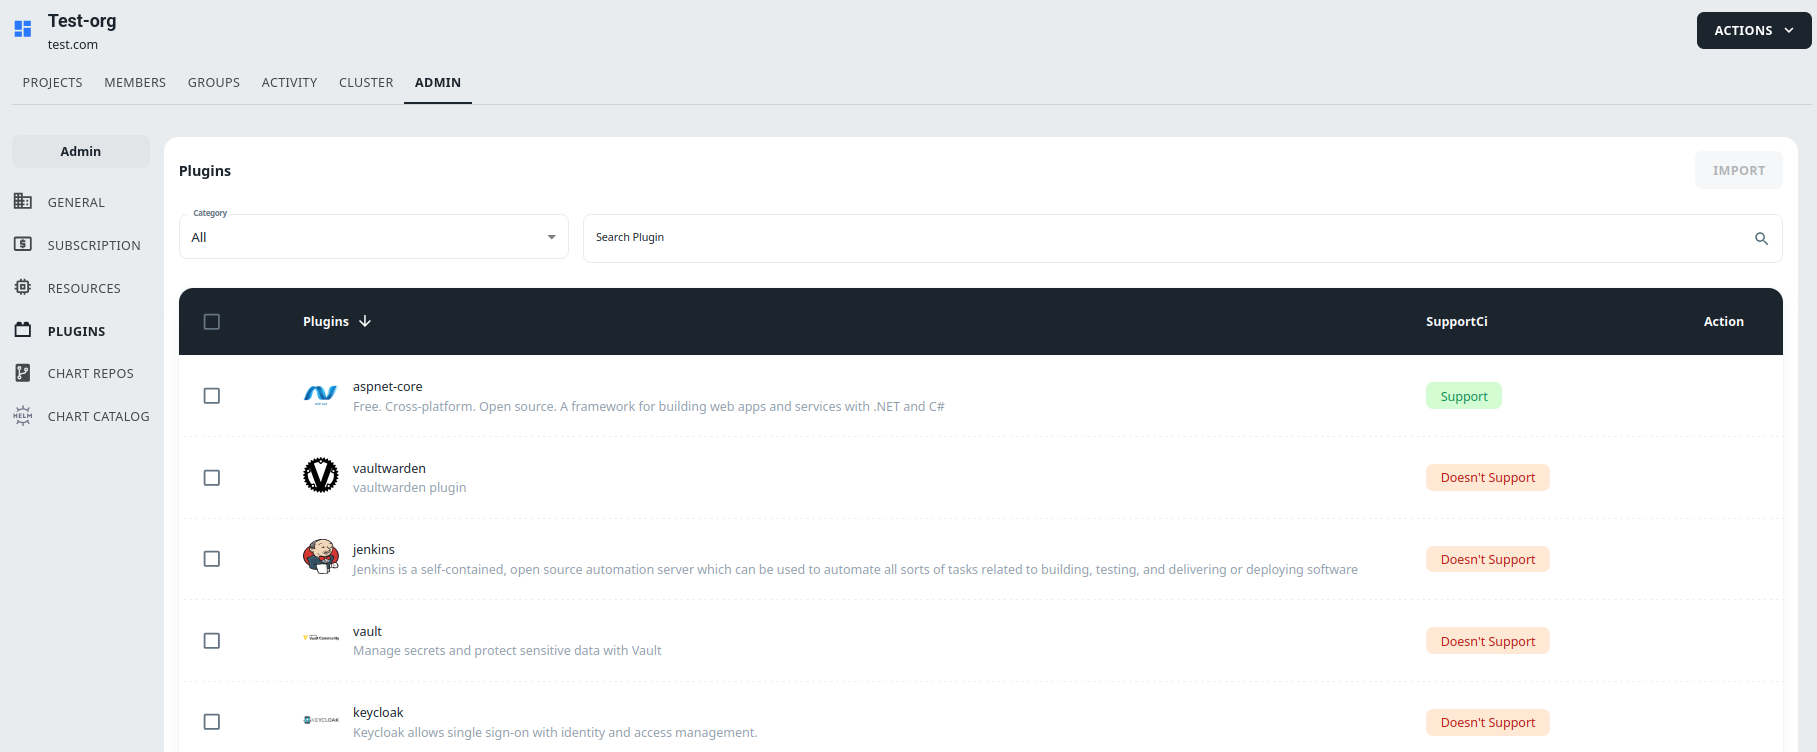Click the Resources chip icon
Image resolution: width=1817 pixels, height=752 pixels.
(23, 287)
